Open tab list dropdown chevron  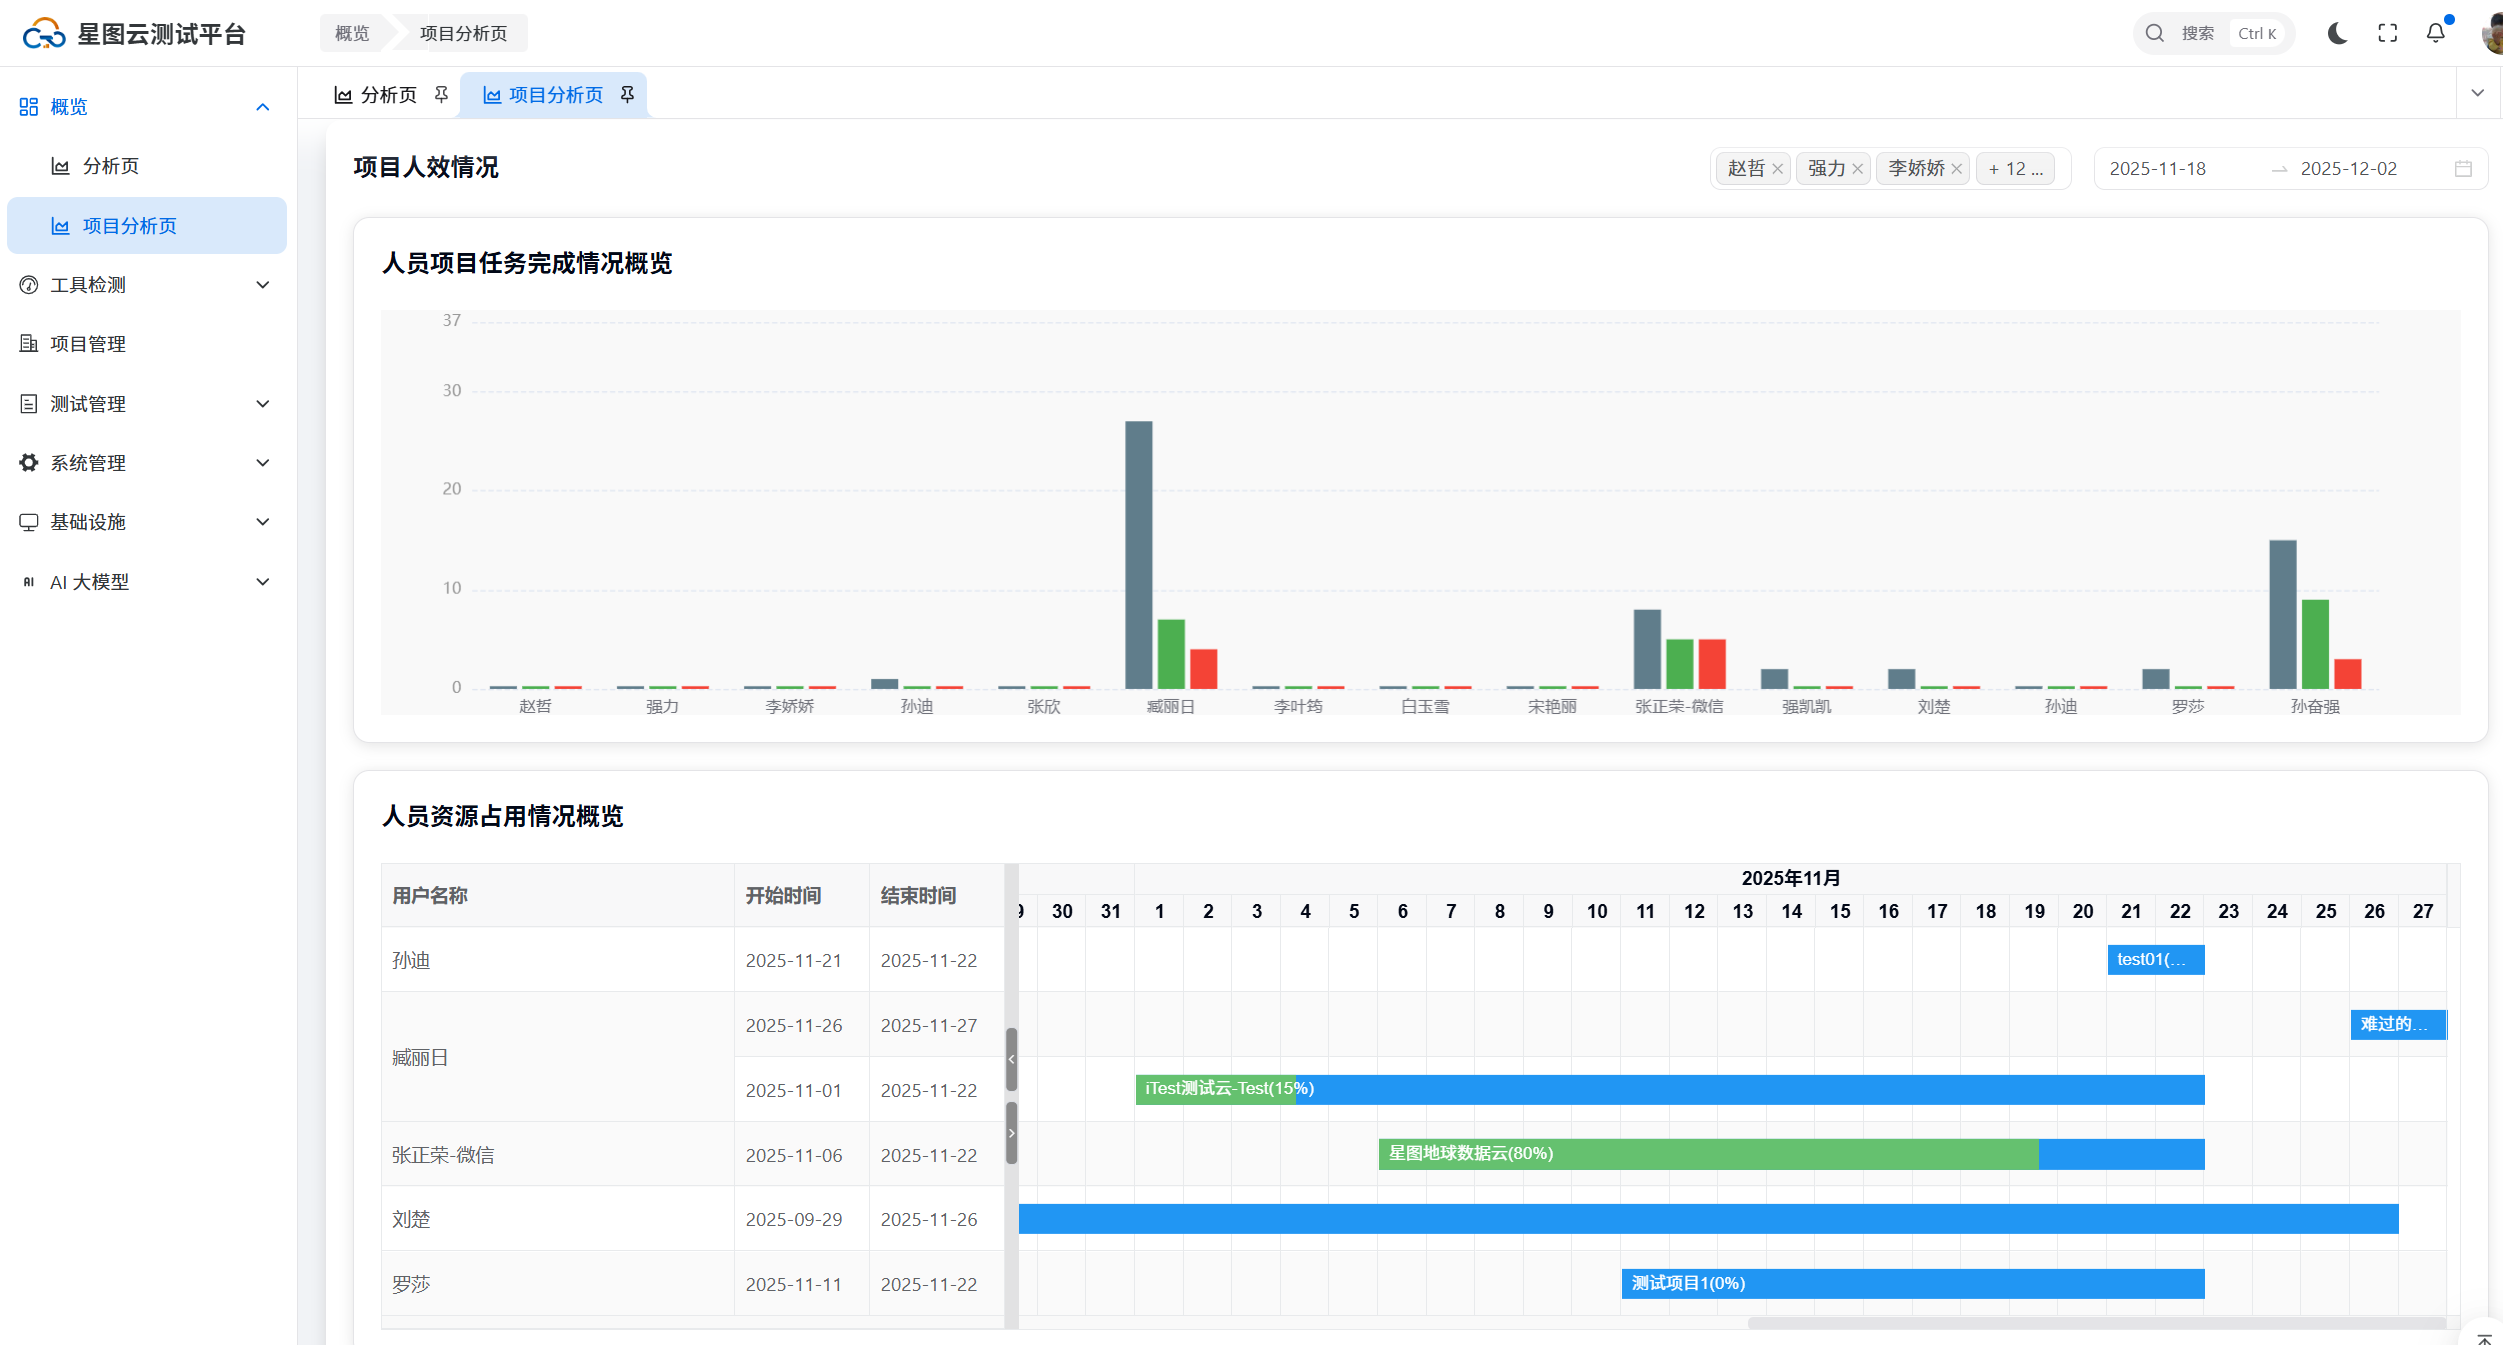pyautogui.click(x=2478, y=93)
